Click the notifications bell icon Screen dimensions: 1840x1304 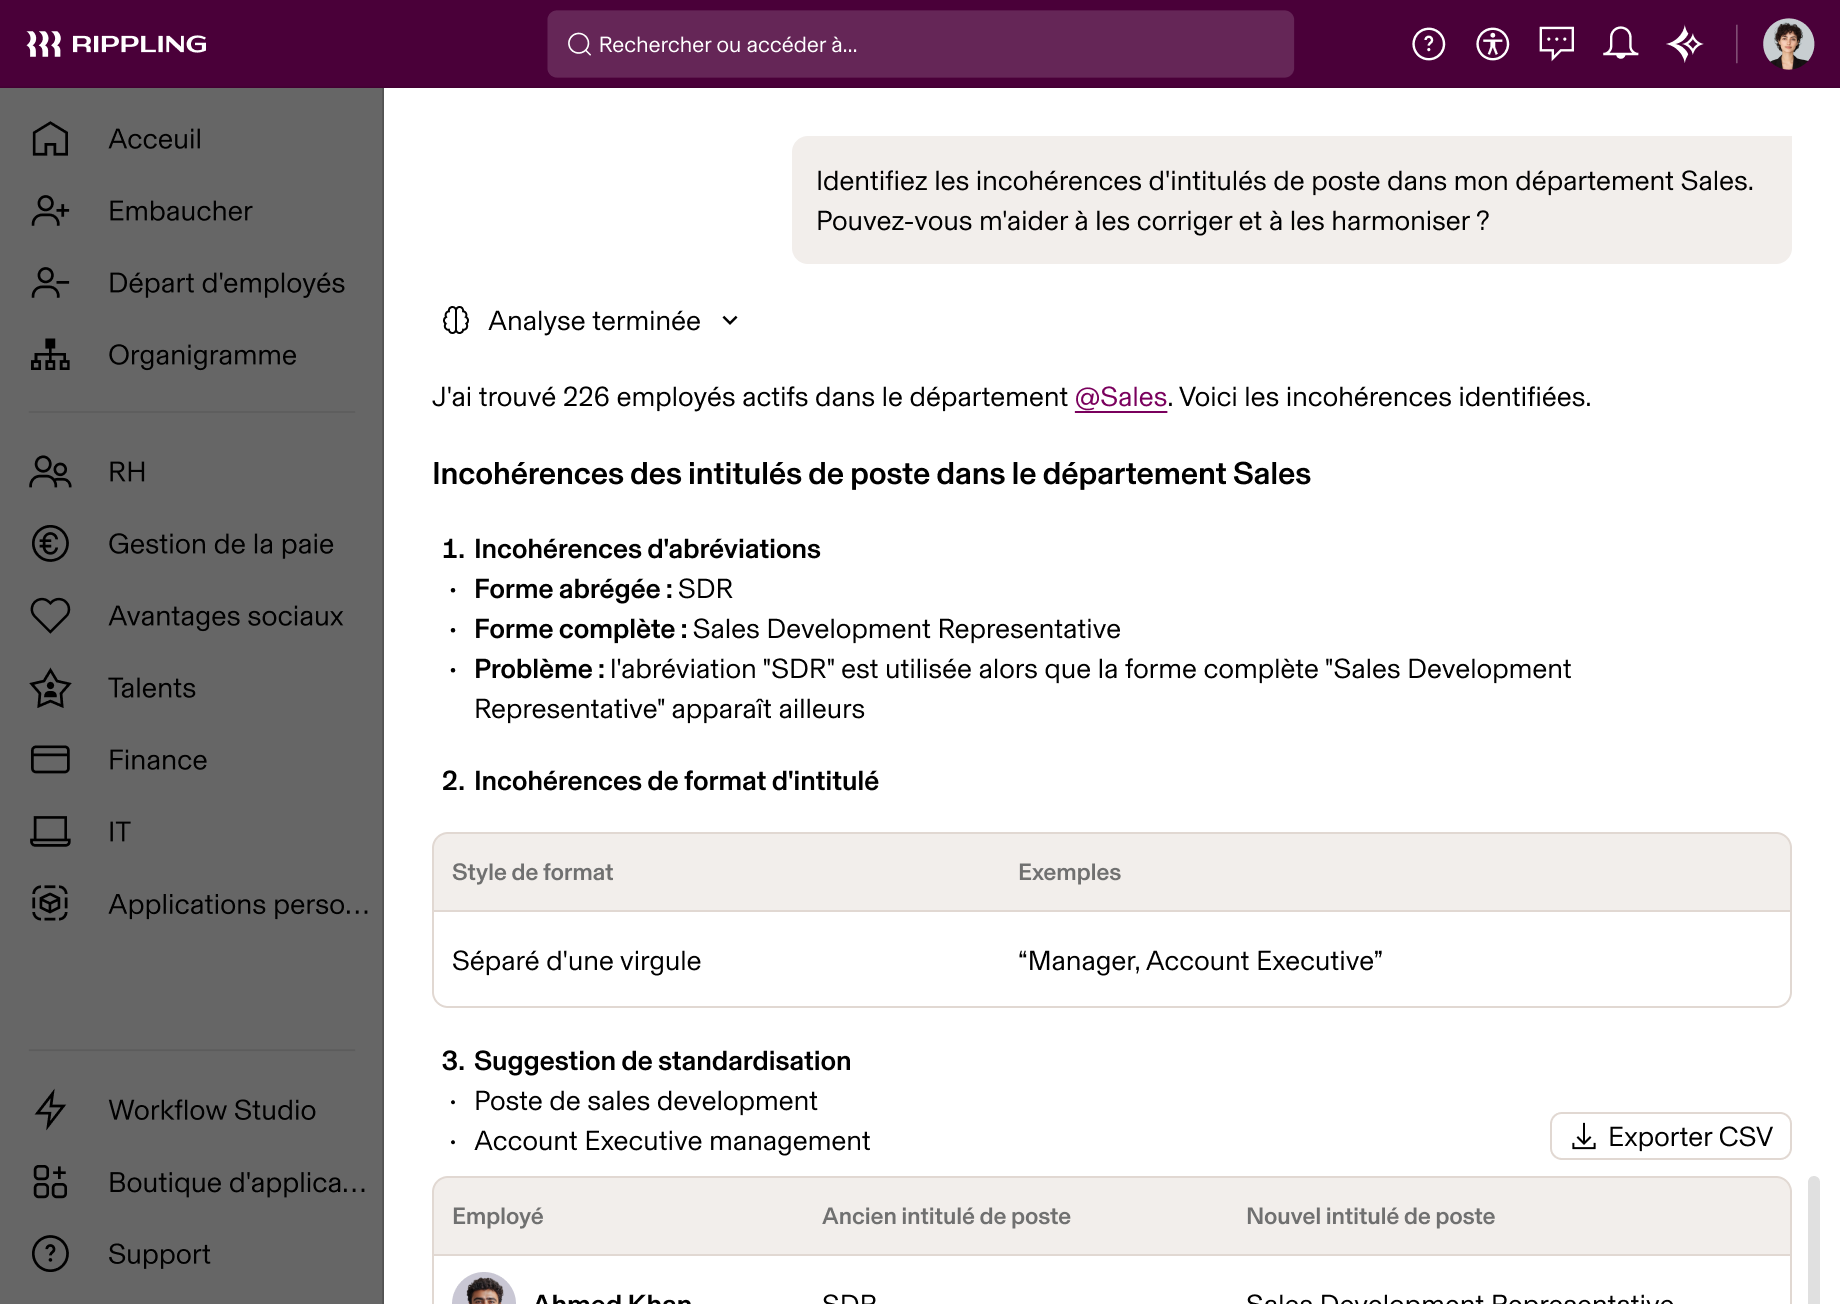[1620, 43]
